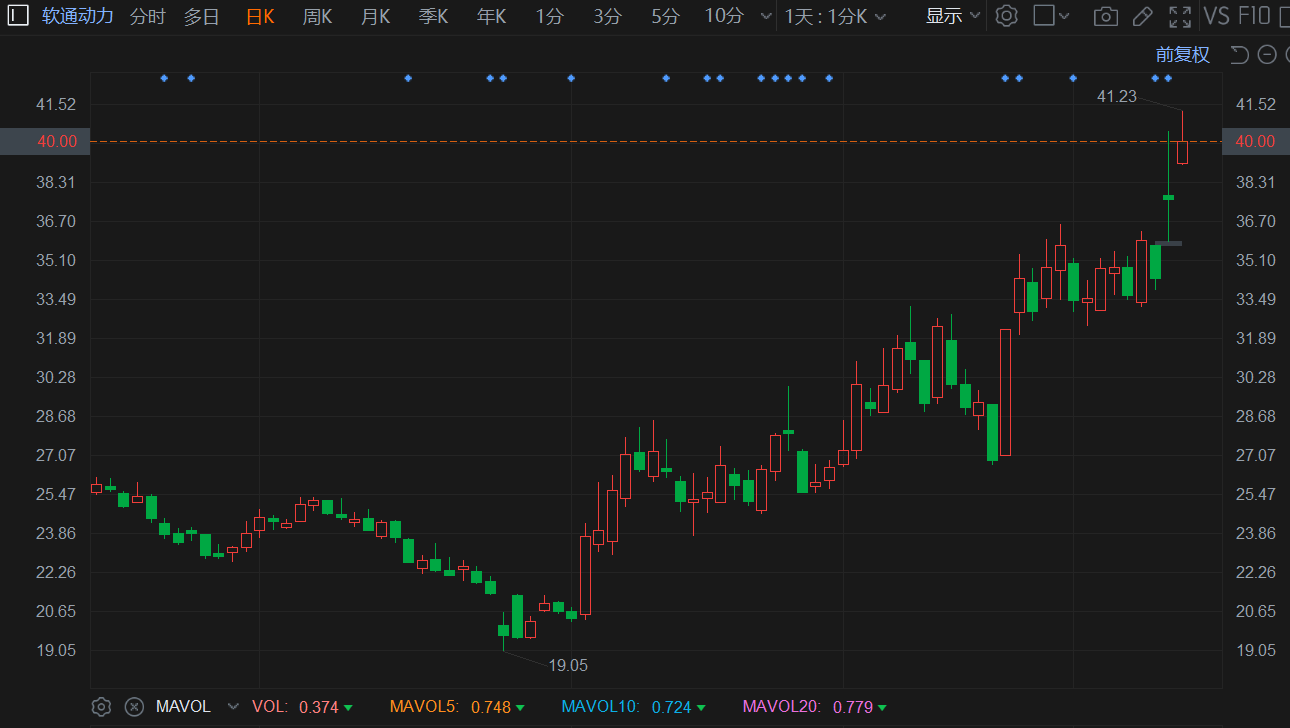Open the F10 company info

pyautogui.click(x=1254, y=16)
